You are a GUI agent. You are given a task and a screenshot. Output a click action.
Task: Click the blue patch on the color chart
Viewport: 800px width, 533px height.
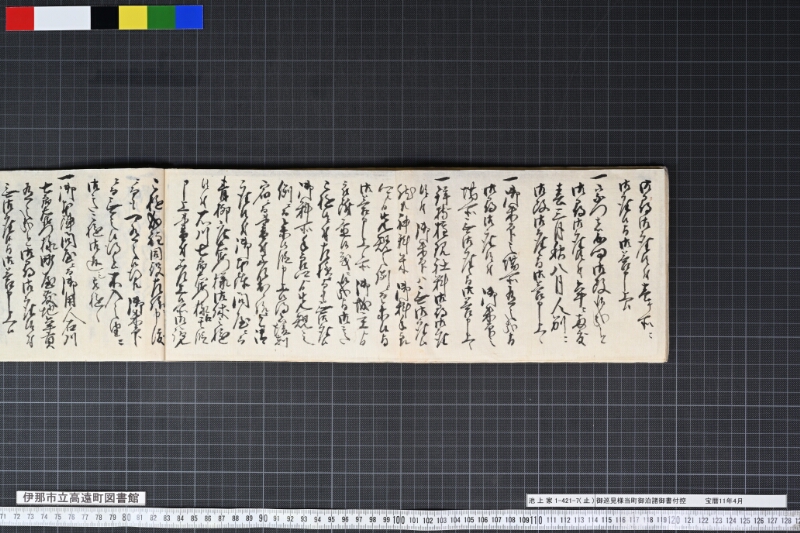189,18
